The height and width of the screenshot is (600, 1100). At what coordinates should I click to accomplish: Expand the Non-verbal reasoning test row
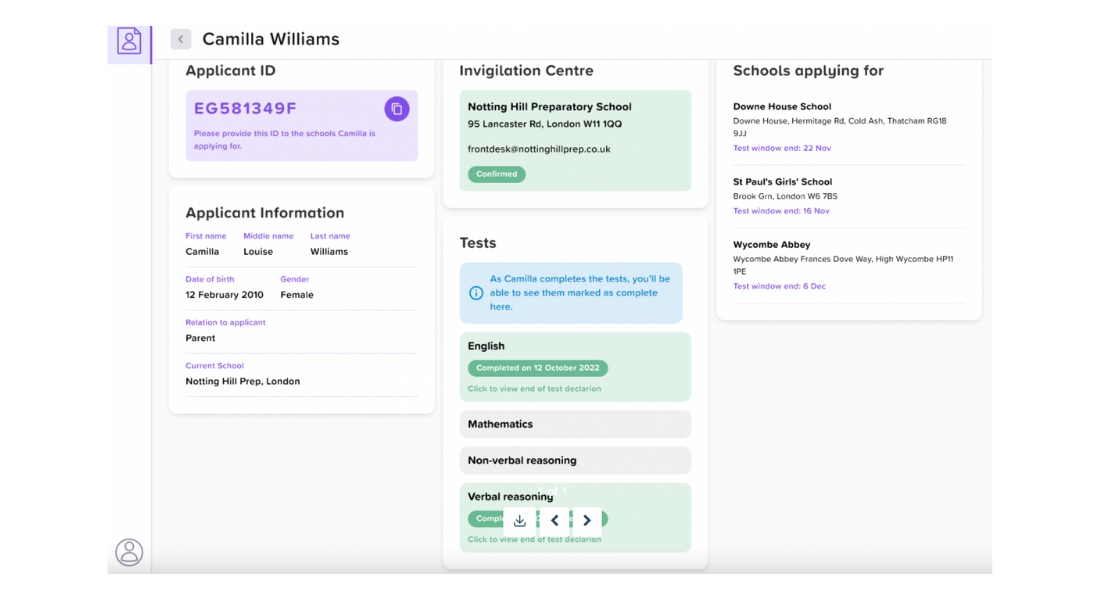575,460
